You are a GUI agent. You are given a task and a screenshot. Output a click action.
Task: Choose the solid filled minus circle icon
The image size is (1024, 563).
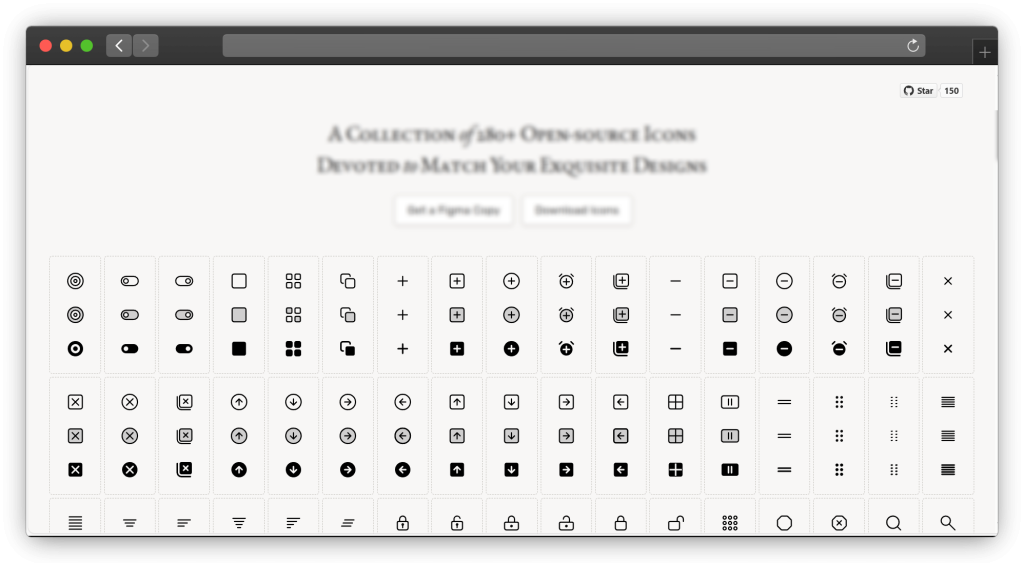point(784,348)
